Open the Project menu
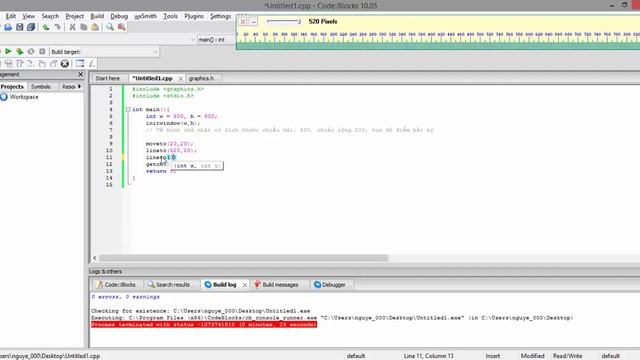The height and width of the screenshot is (360, 640). [x=75, y=16]
